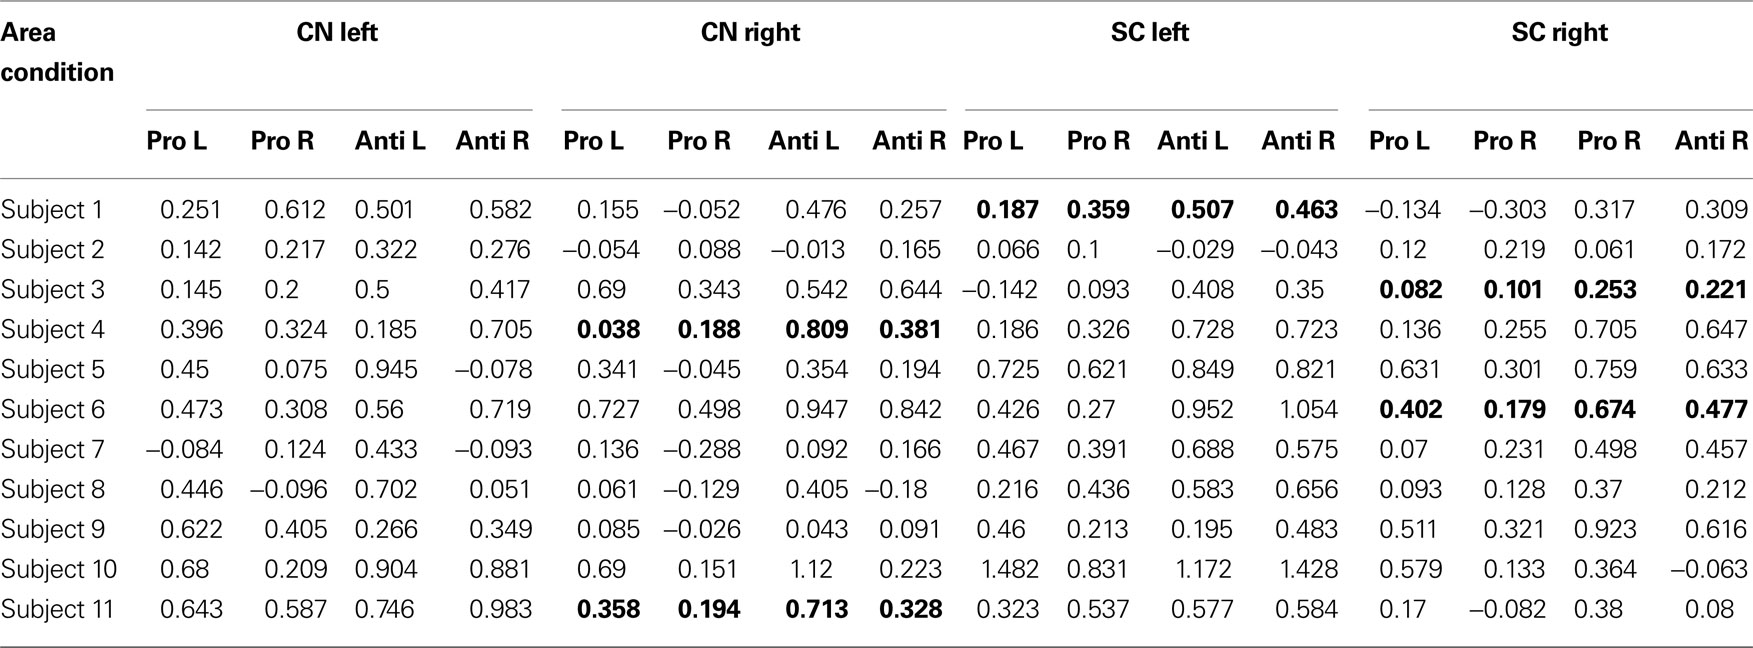The image size is (1753, 648).
Task: Click the value –0.063 in Subject 10 row
Action: tap(1709, 570)
